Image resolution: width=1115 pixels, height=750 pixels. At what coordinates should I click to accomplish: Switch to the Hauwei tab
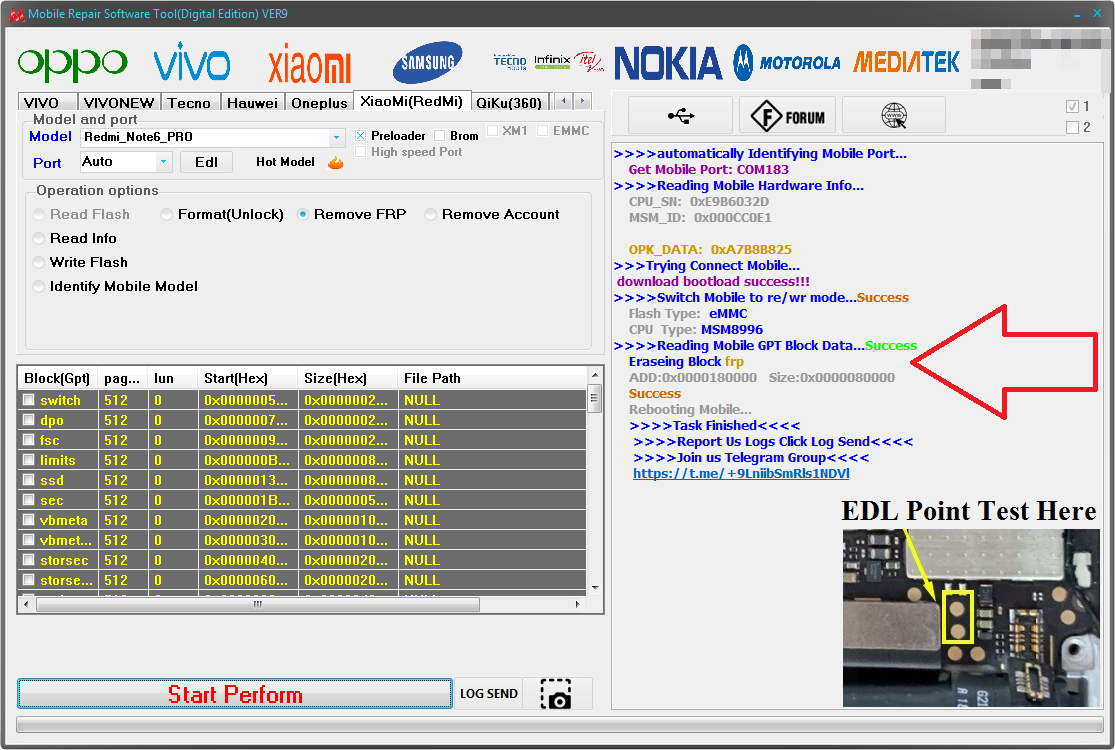pyautogui.click(x=252, y=103)
